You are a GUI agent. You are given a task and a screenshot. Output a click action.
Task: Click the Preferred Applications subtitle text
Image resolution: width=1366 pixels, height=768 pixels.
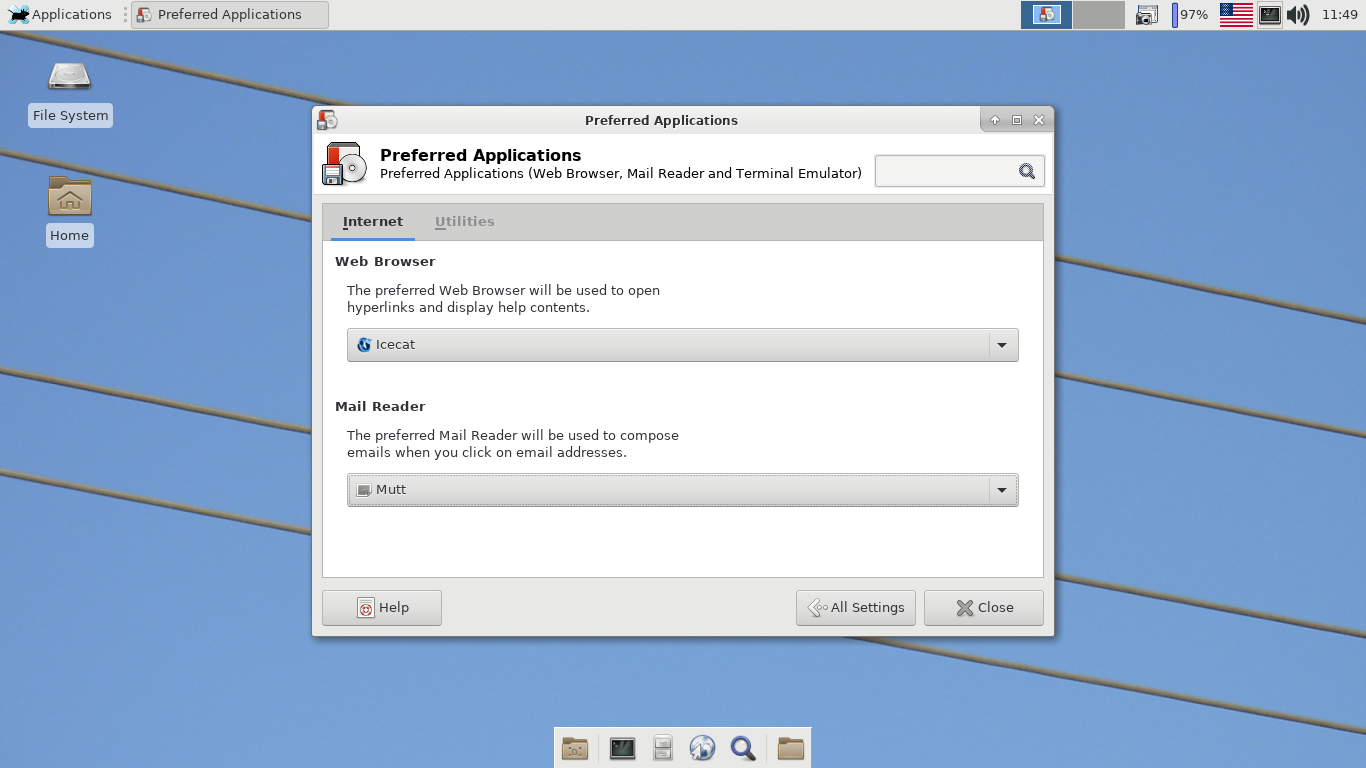(621, 174)
